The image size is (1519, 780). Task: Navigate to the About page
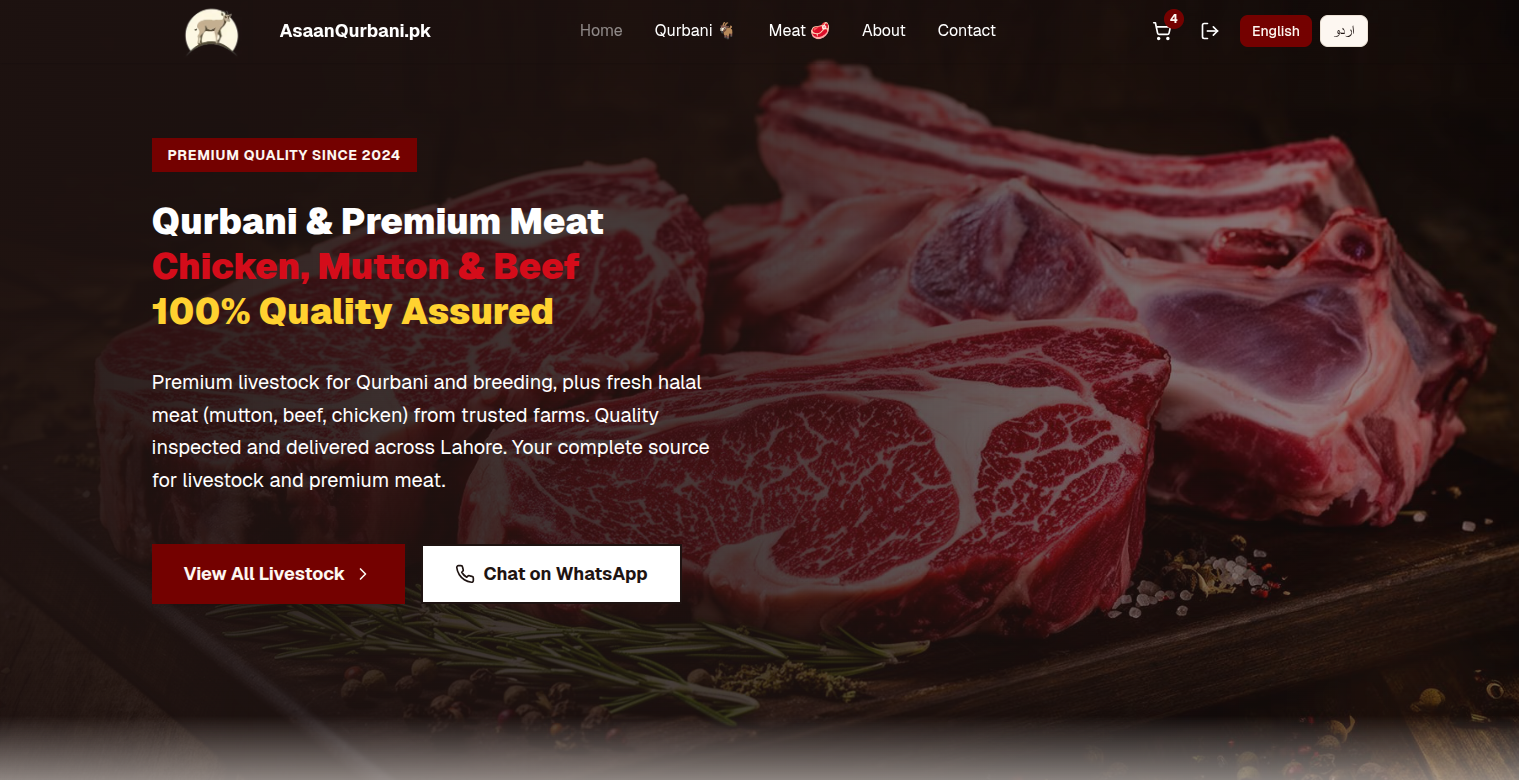(x=884, y=31)
